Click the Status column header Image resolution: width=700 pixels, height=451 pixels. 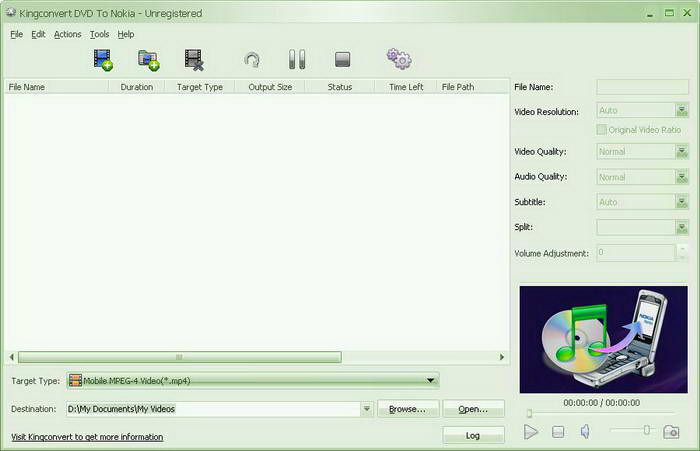click(x=340, y=87)
